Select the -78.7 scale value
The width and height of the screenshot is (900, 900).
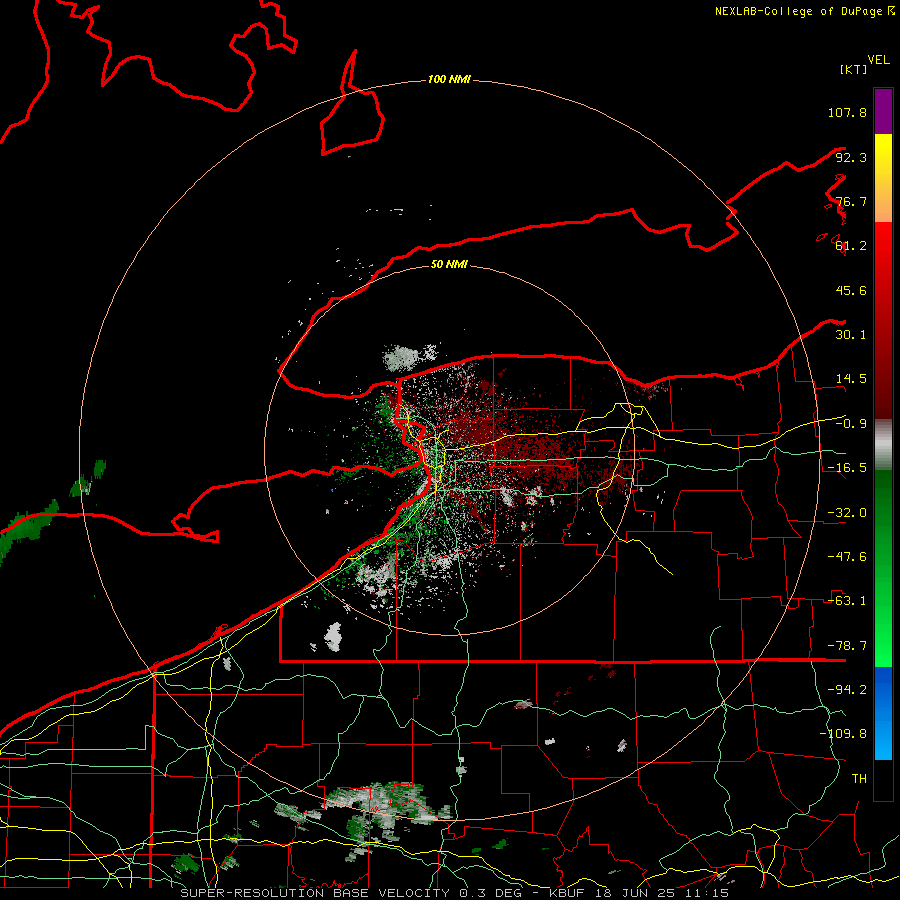pyautogui.click(x=847, y=646)
